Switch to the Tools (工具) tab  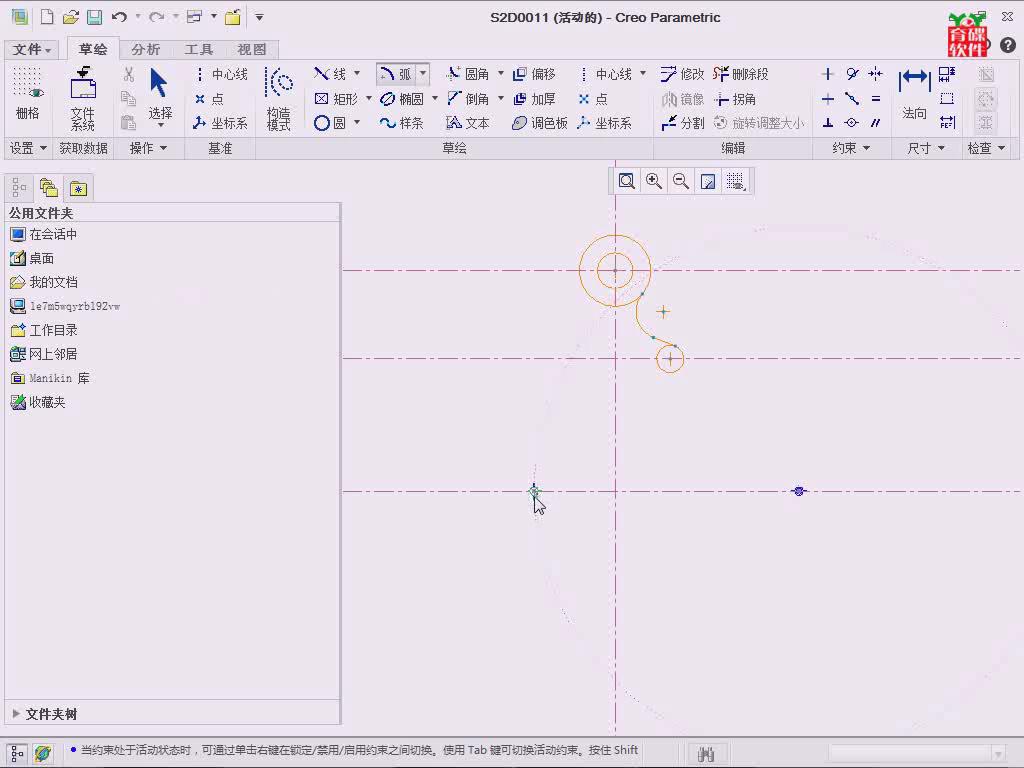pyautogui.click(x=199, y=50)
